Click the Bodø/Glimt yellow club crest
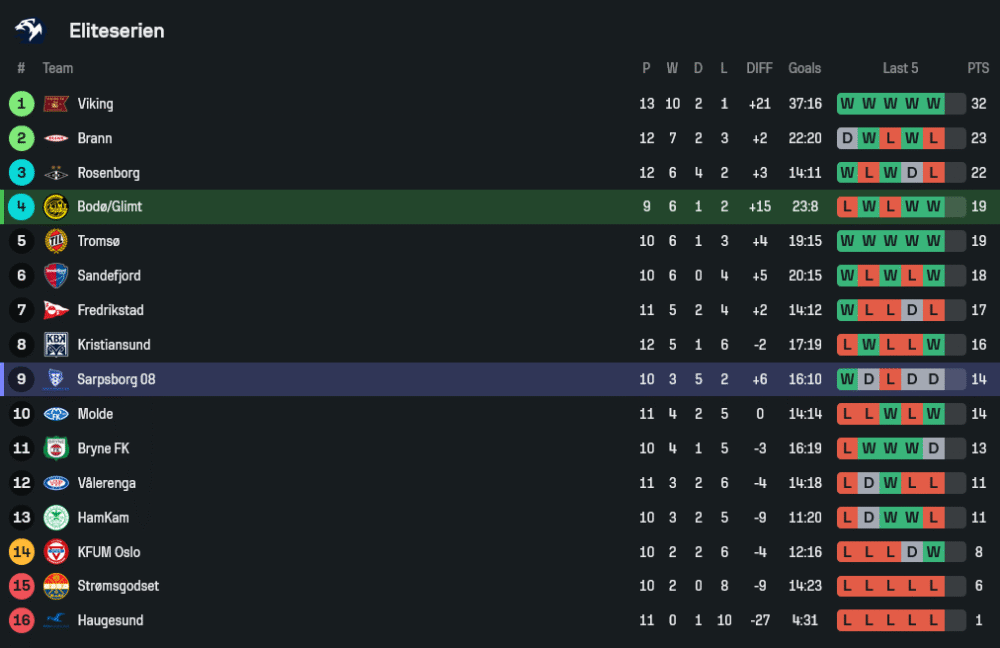The height and width of the screenshot is (648, 1000). click(x=56, y=207)
